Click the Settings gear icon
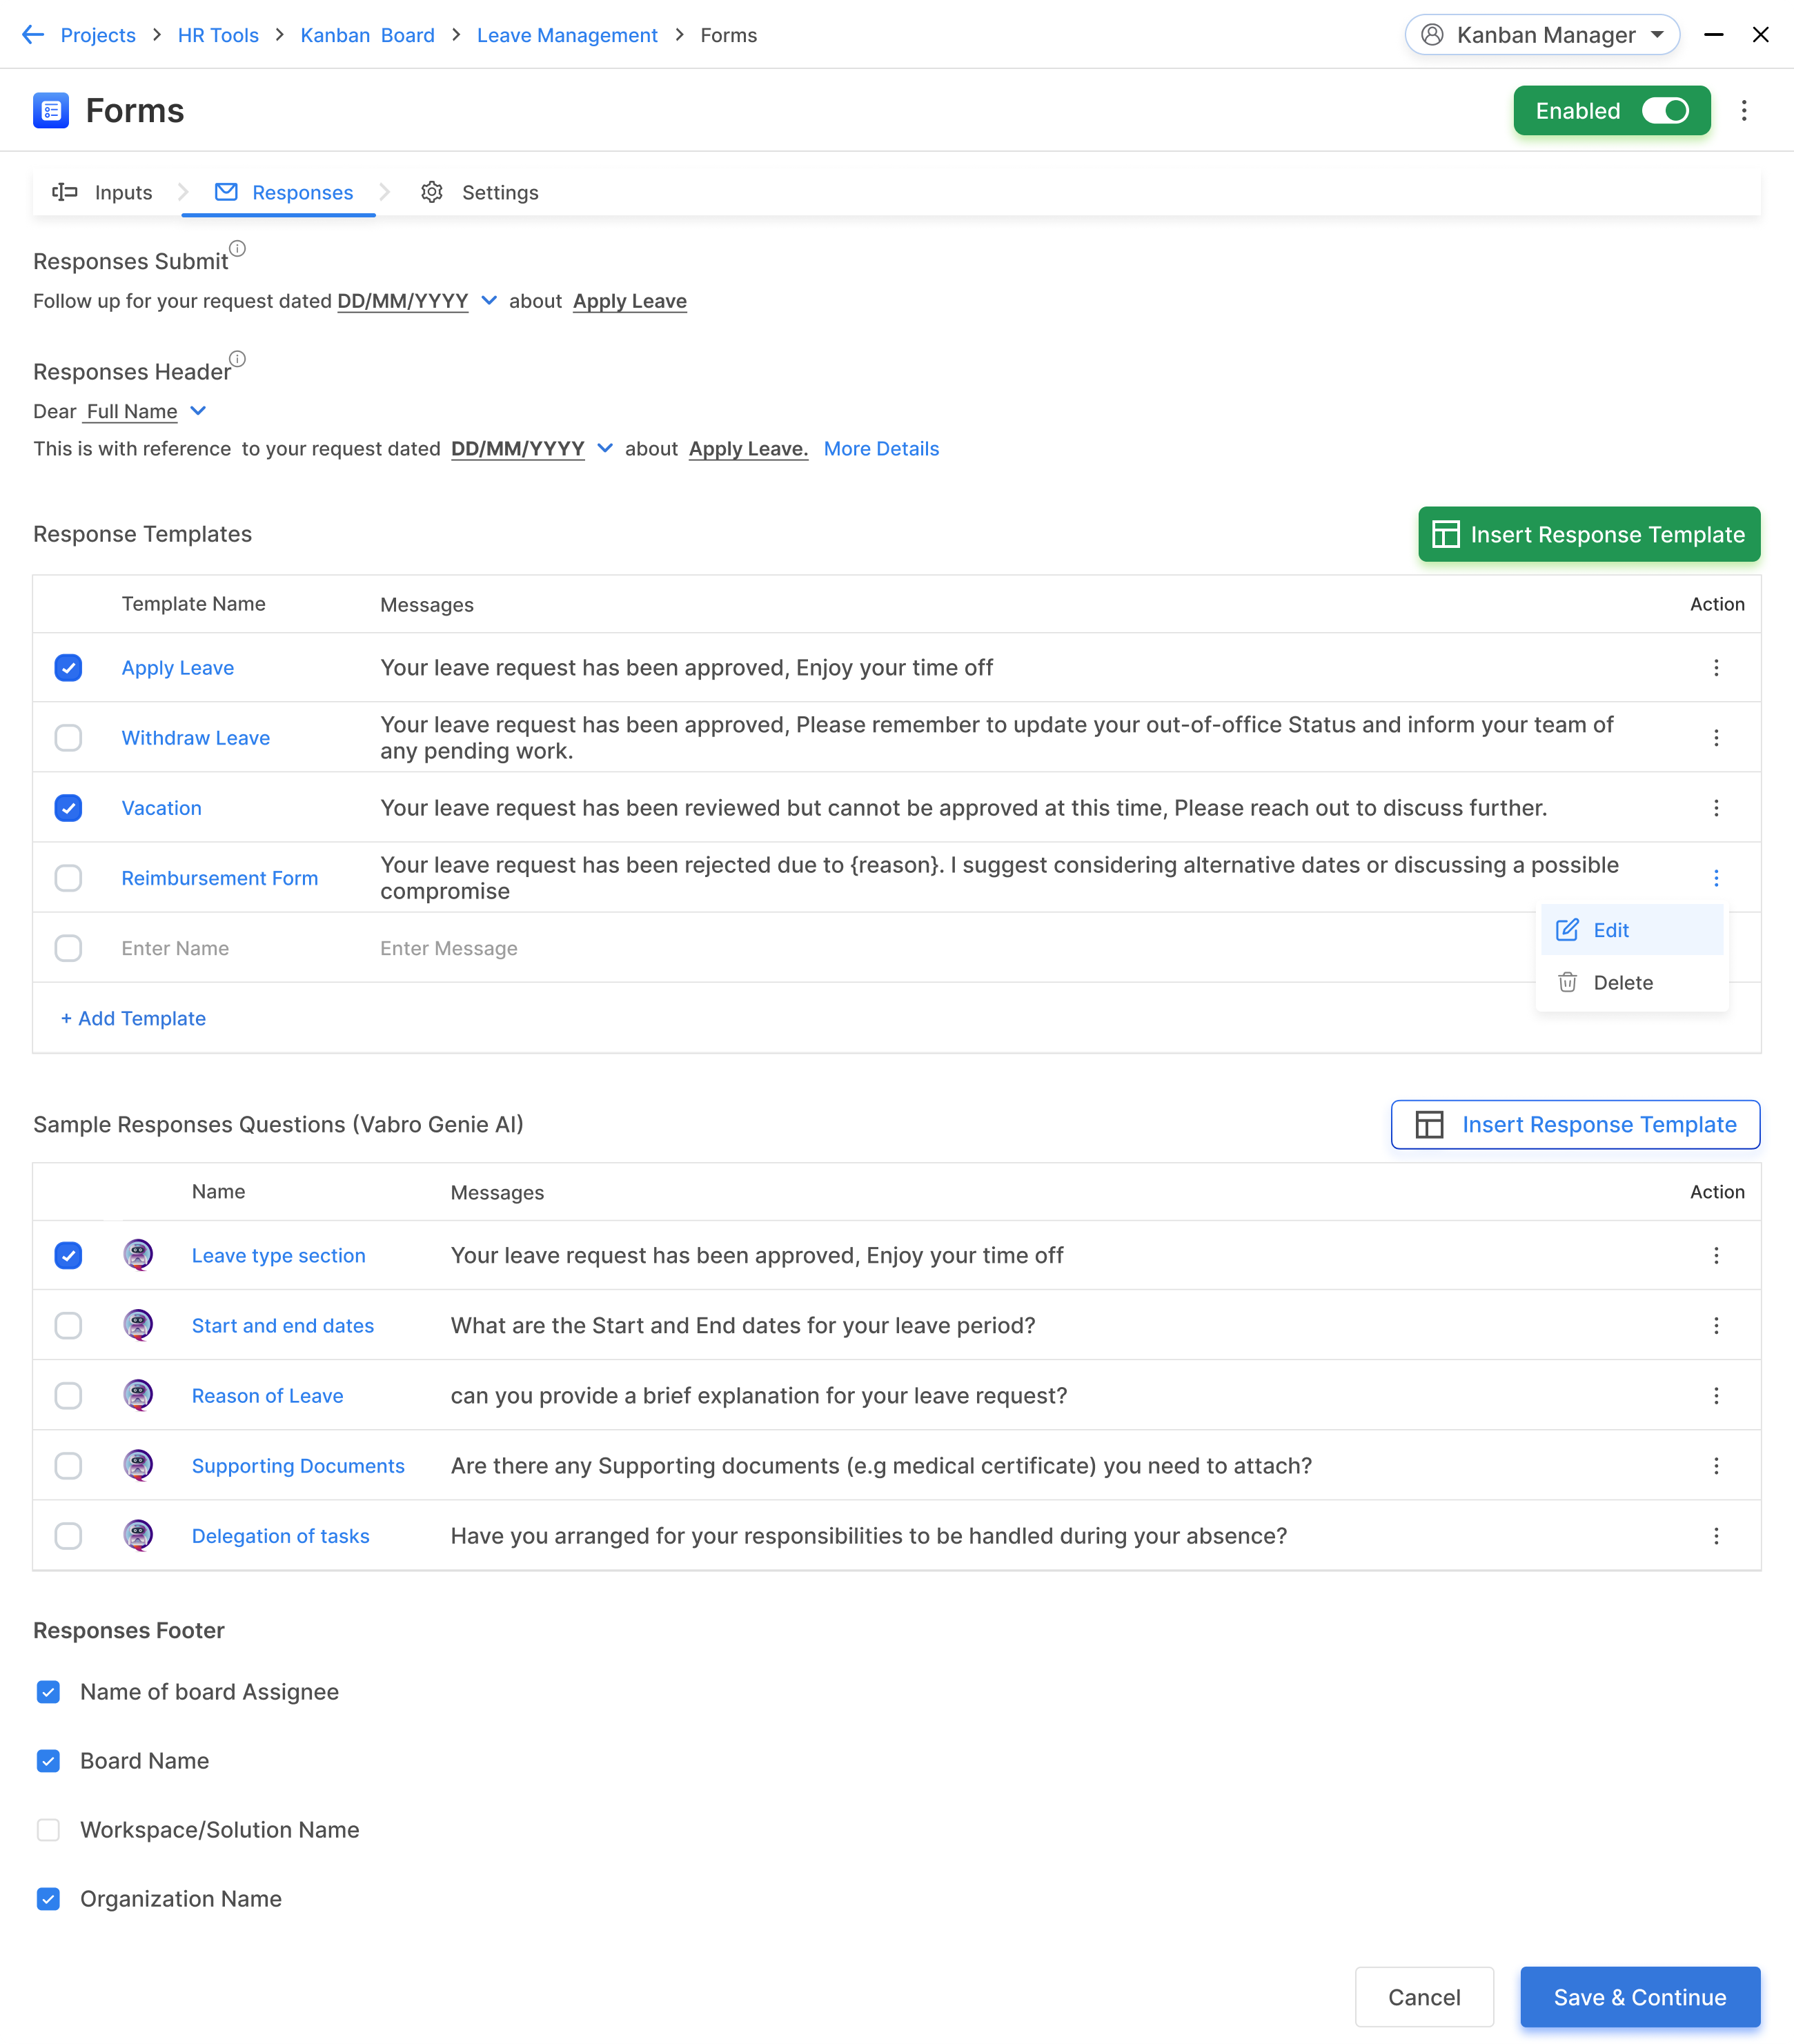Screen dimensions: 1794x2044 point(432,192)
